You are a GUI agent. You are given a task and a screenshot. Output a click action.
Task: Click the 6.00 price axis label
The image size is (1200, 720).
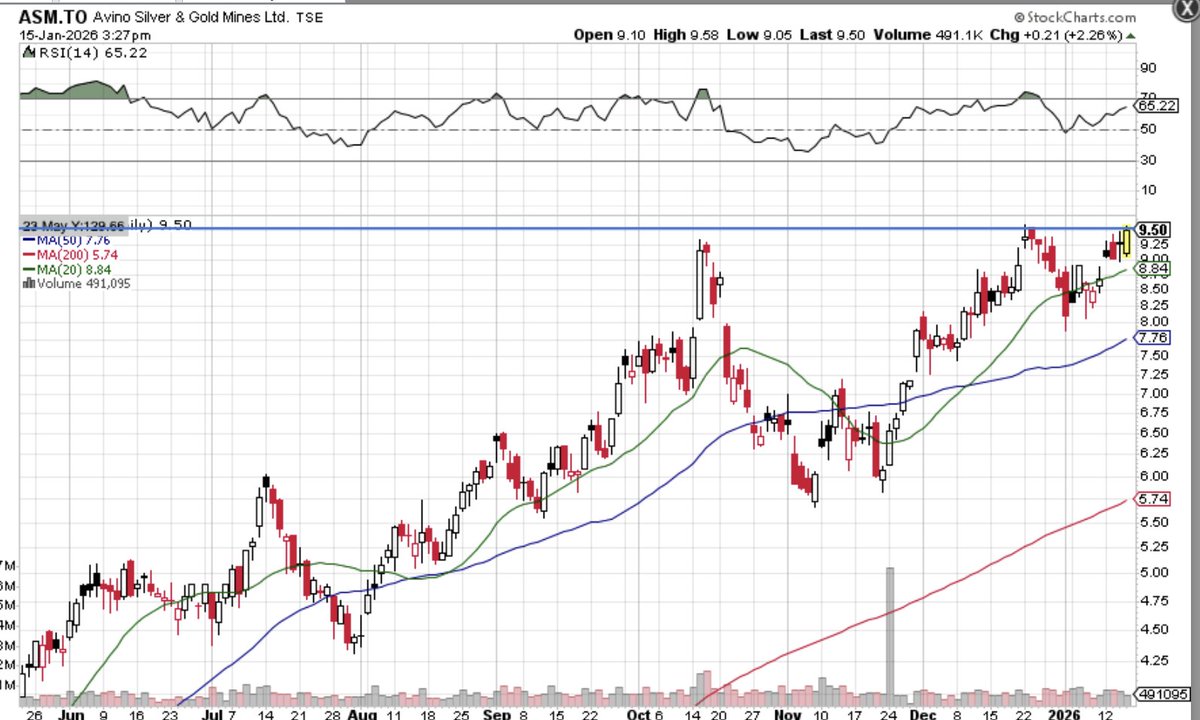click(1153, 476)
